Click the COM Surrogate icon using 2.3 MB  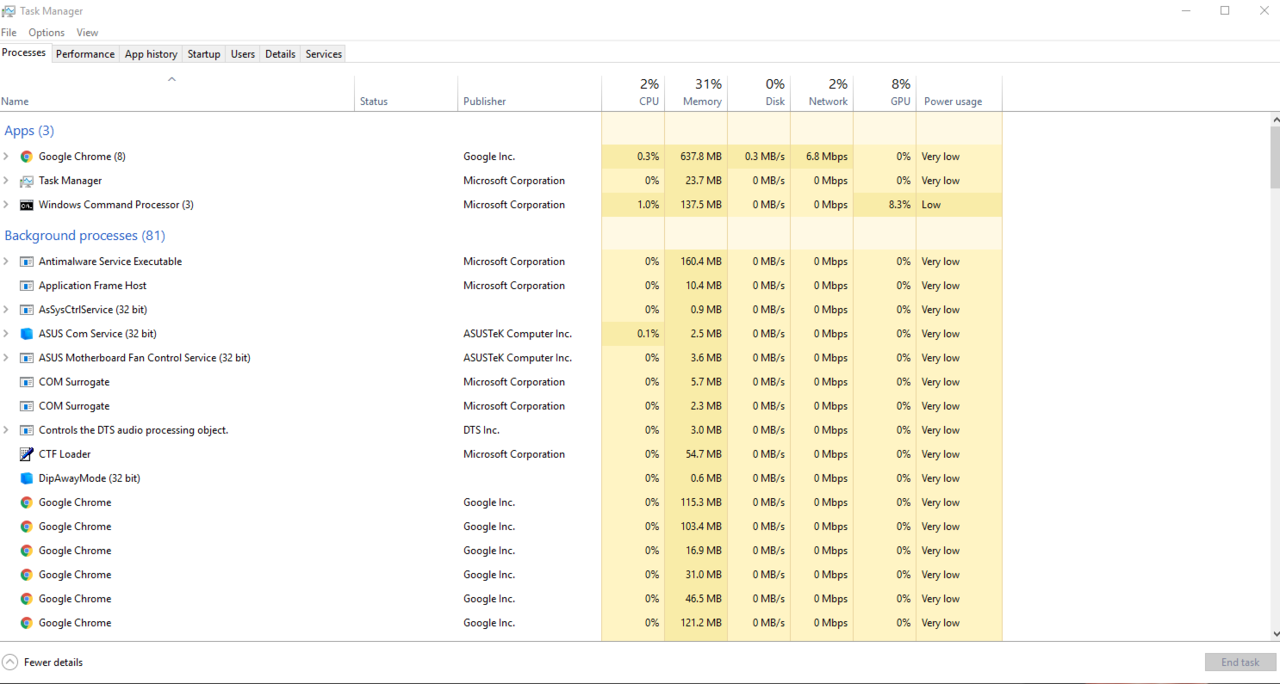[27, 406]
